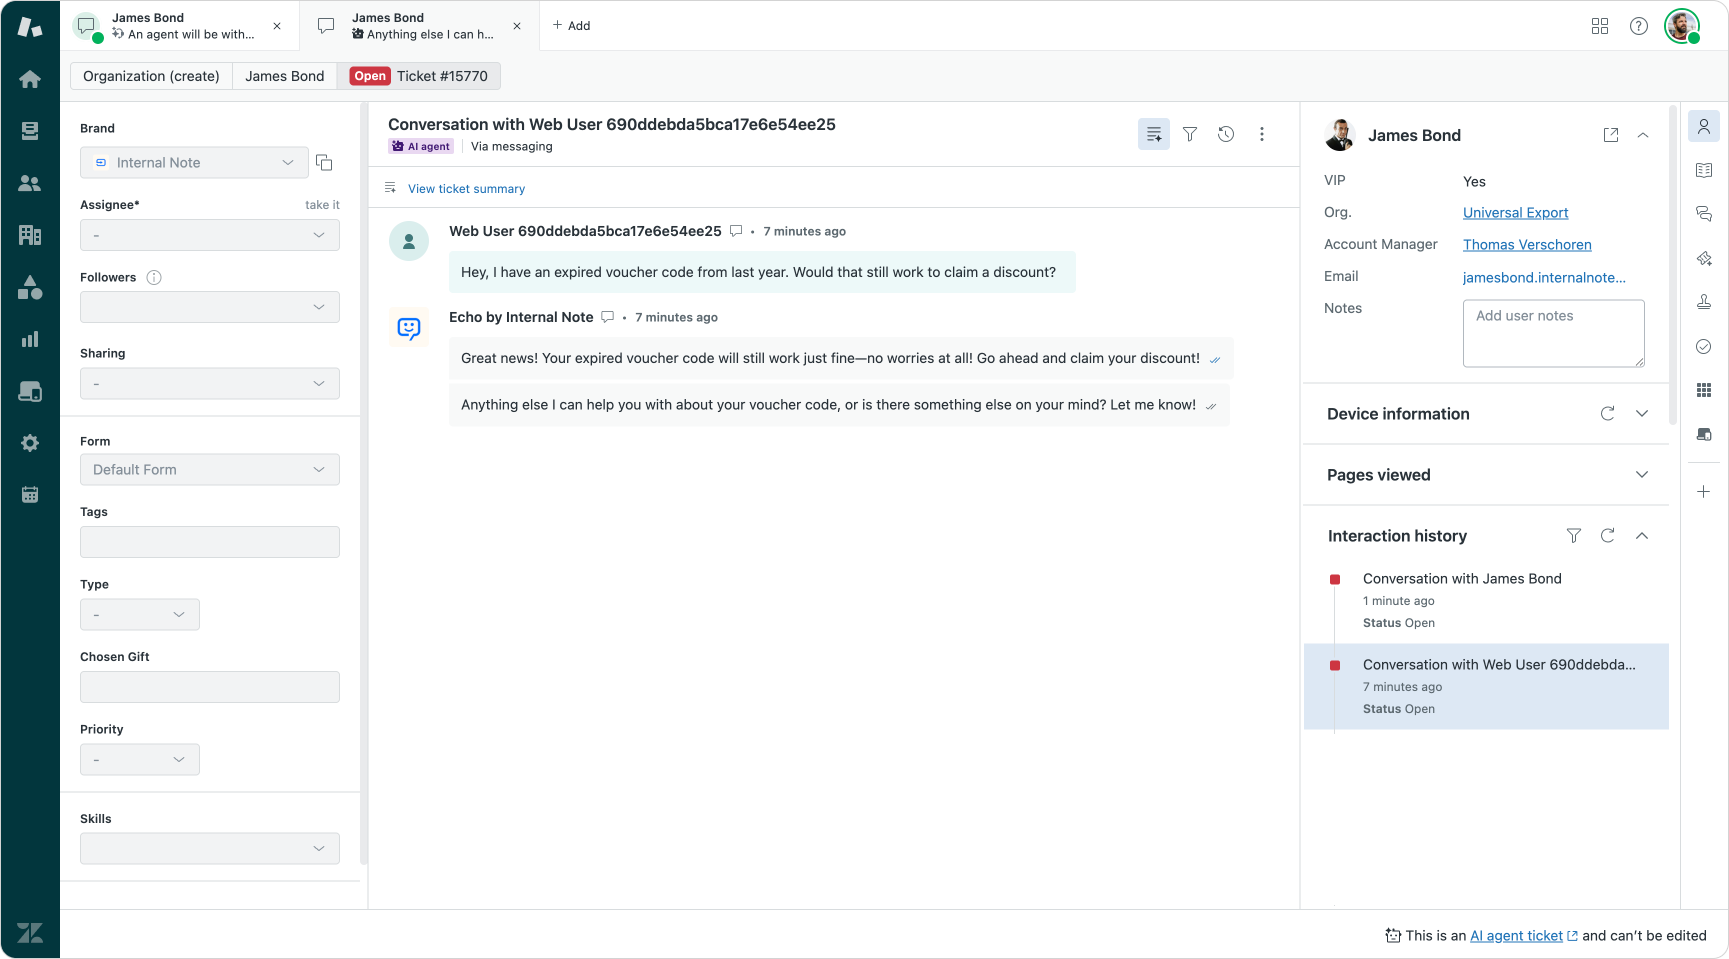
Task: Expand the Pages viewed section
Action: point(1641,475)
